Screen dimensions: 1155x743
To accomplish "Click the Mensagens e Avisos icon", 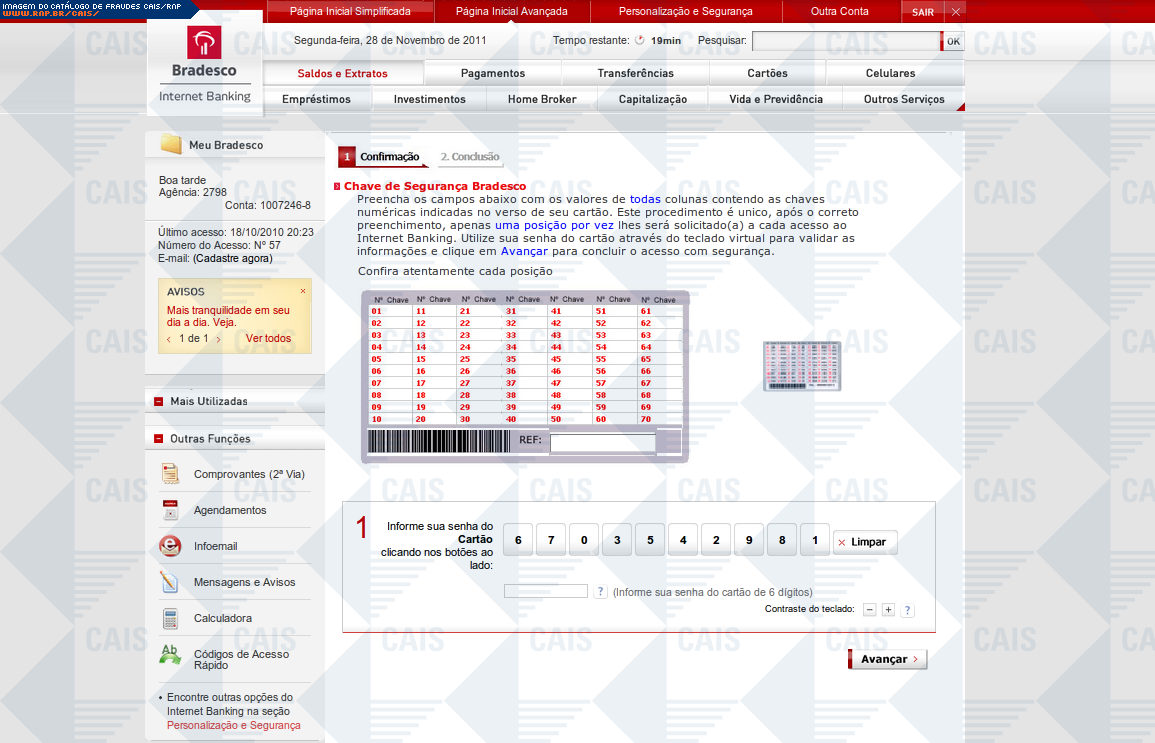I will click(170, 582).
